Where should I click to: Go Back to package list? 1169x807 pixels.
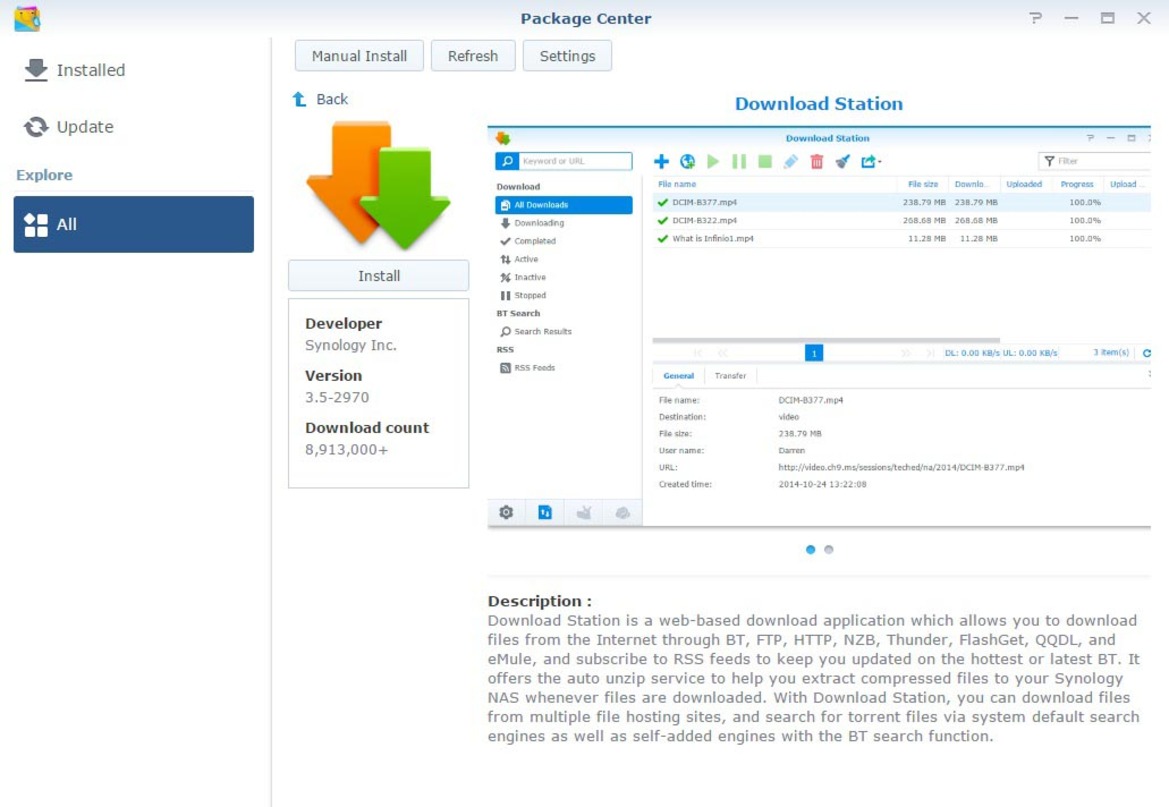321,99
